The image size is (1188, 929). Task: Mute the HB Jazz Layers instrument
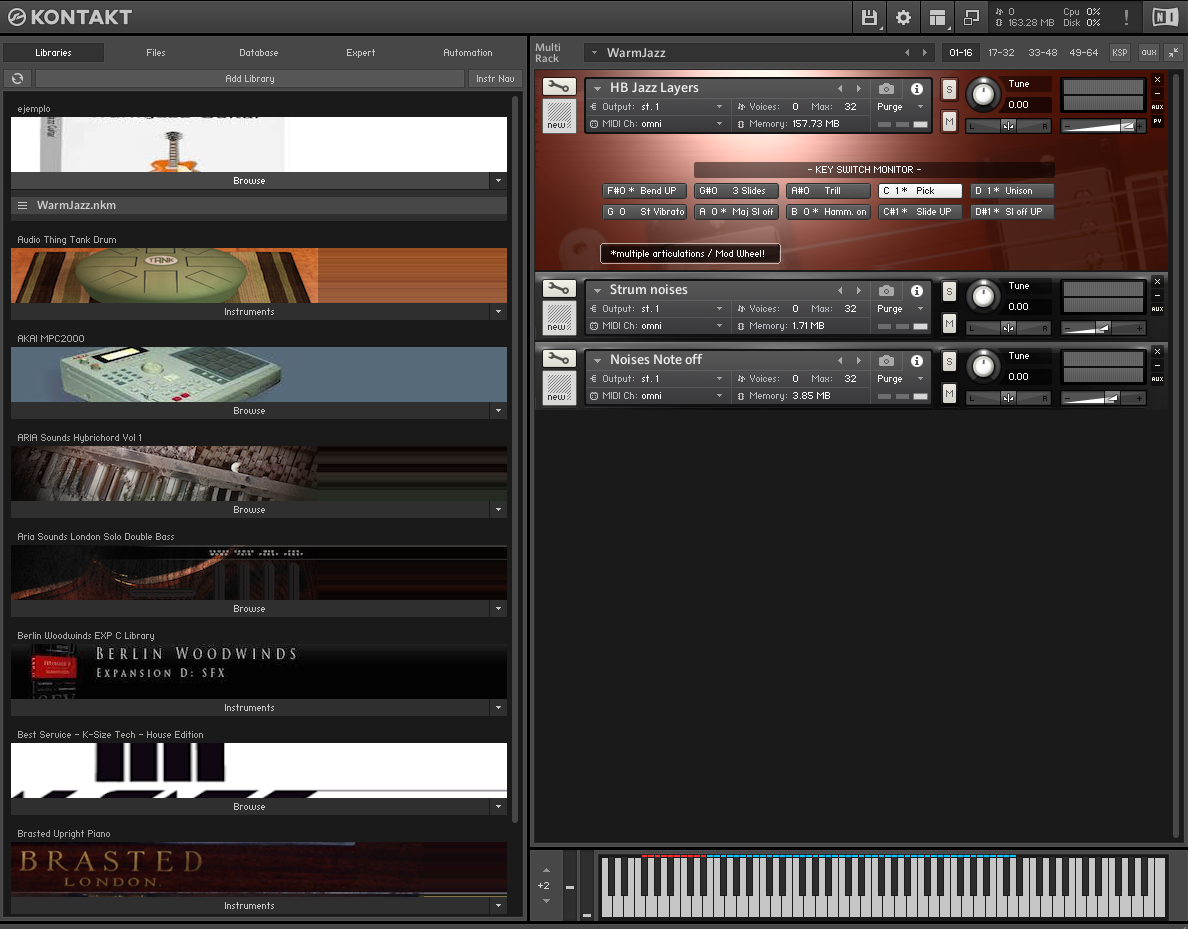949,121
